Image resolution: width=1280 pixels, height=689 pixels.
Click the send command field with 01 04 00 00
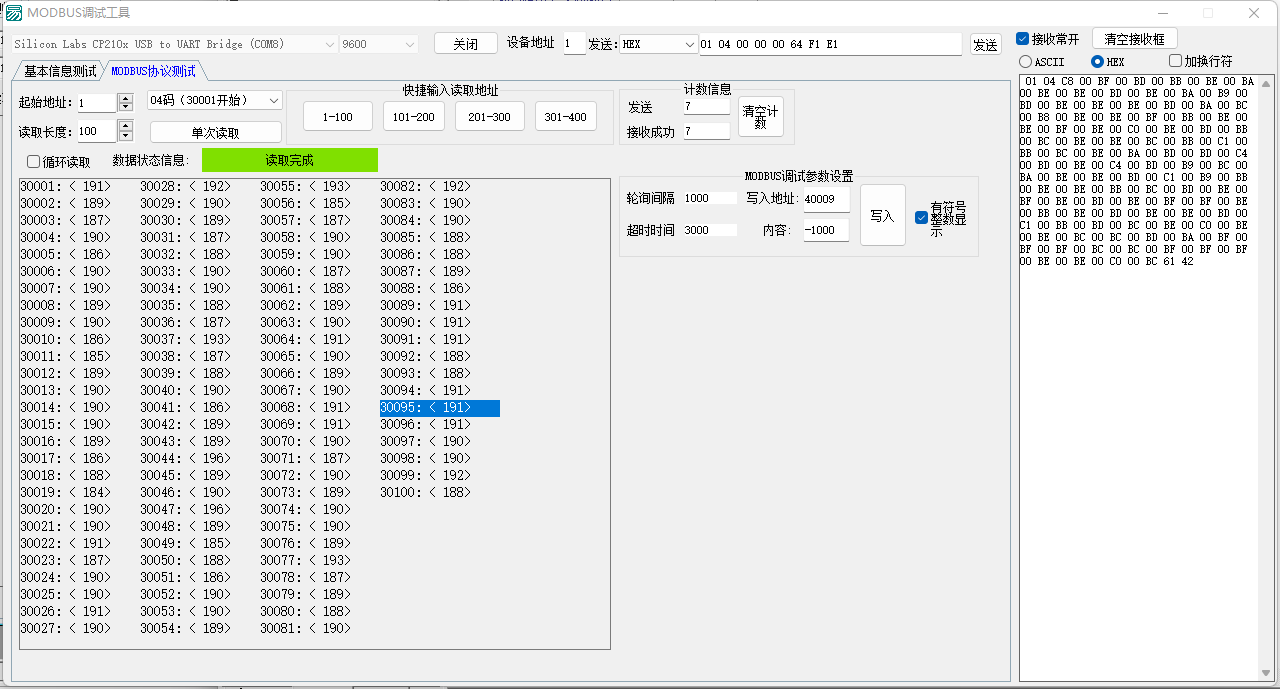[830, 44]
